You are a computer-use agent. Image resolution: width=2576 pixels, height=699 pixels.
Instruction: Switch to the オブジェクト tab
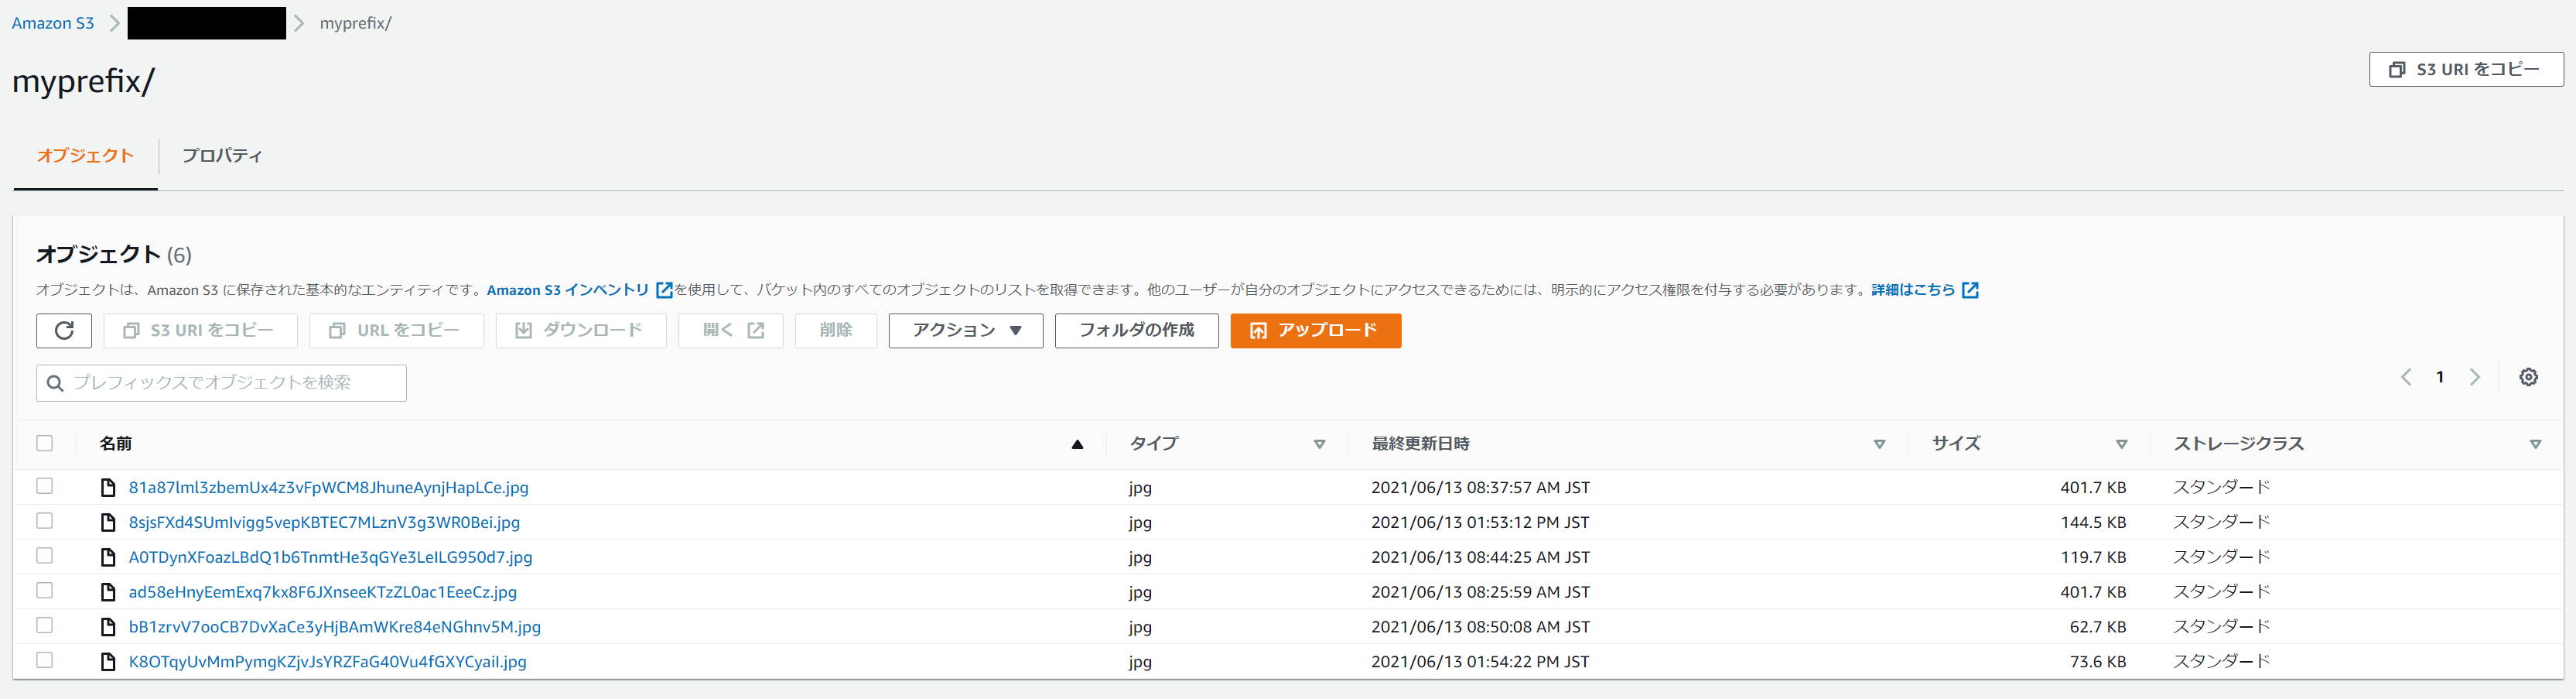pyautogui.click(x=85, y=156)
